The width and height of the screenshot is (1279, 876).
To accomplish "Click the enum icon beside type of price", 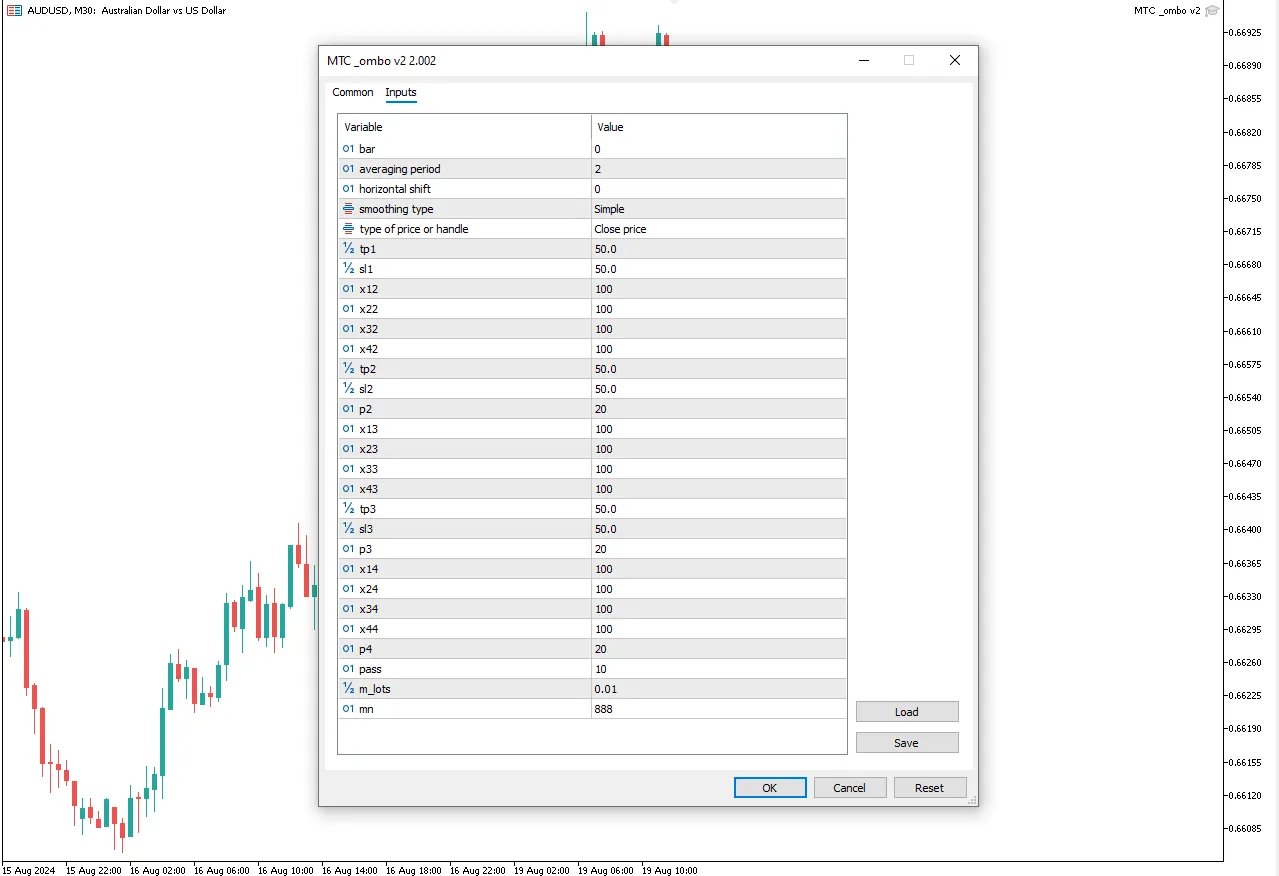I will 348,229.
